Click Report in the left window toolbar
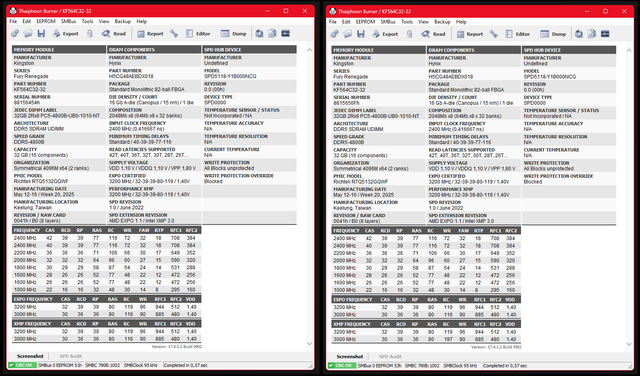 pyautogui.click(x=150, y=33)
